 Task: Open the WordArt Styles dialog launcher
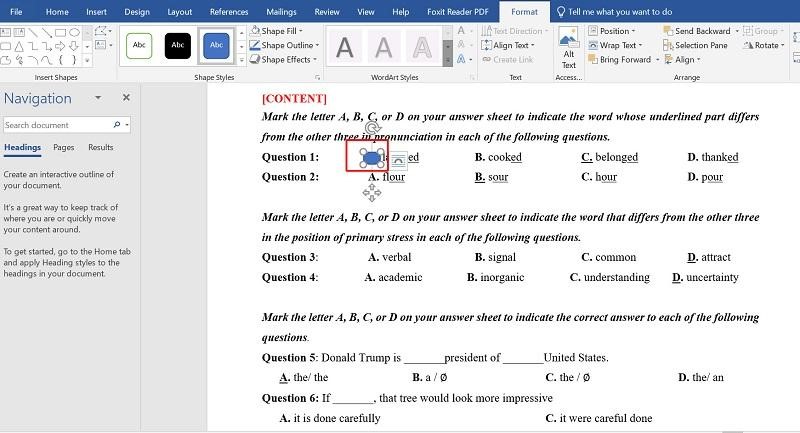pyautogui.click(x=472, y=78)
